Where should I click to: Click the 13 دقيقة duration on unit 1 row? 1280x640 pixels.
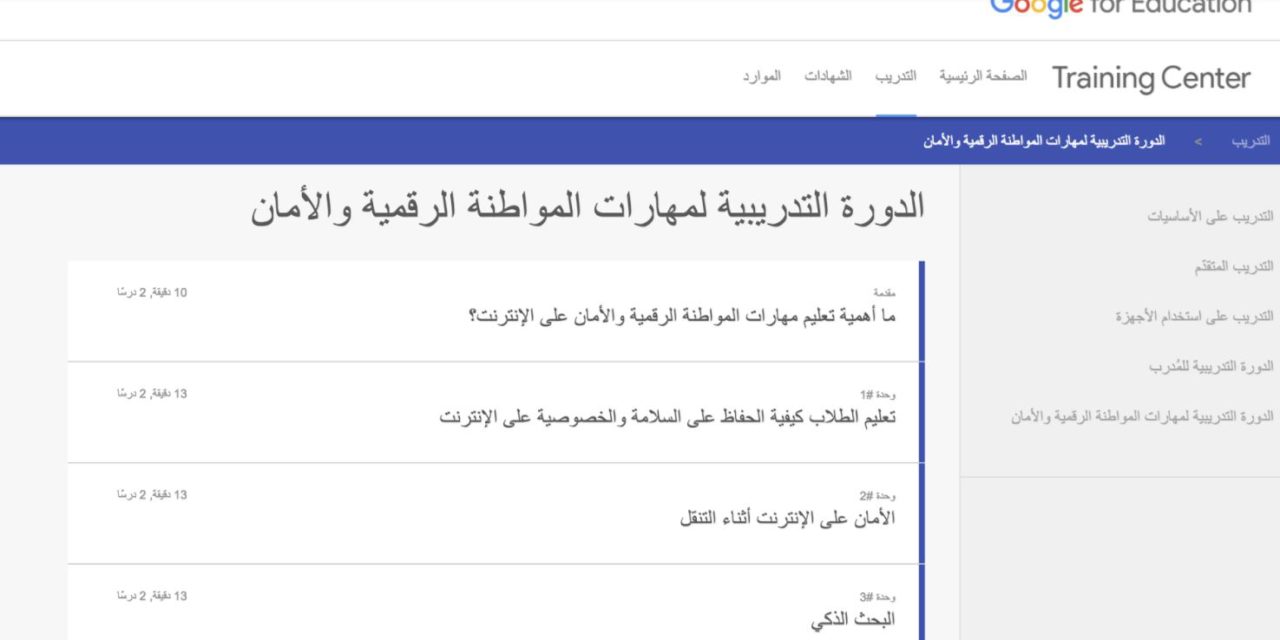point(151,393)
